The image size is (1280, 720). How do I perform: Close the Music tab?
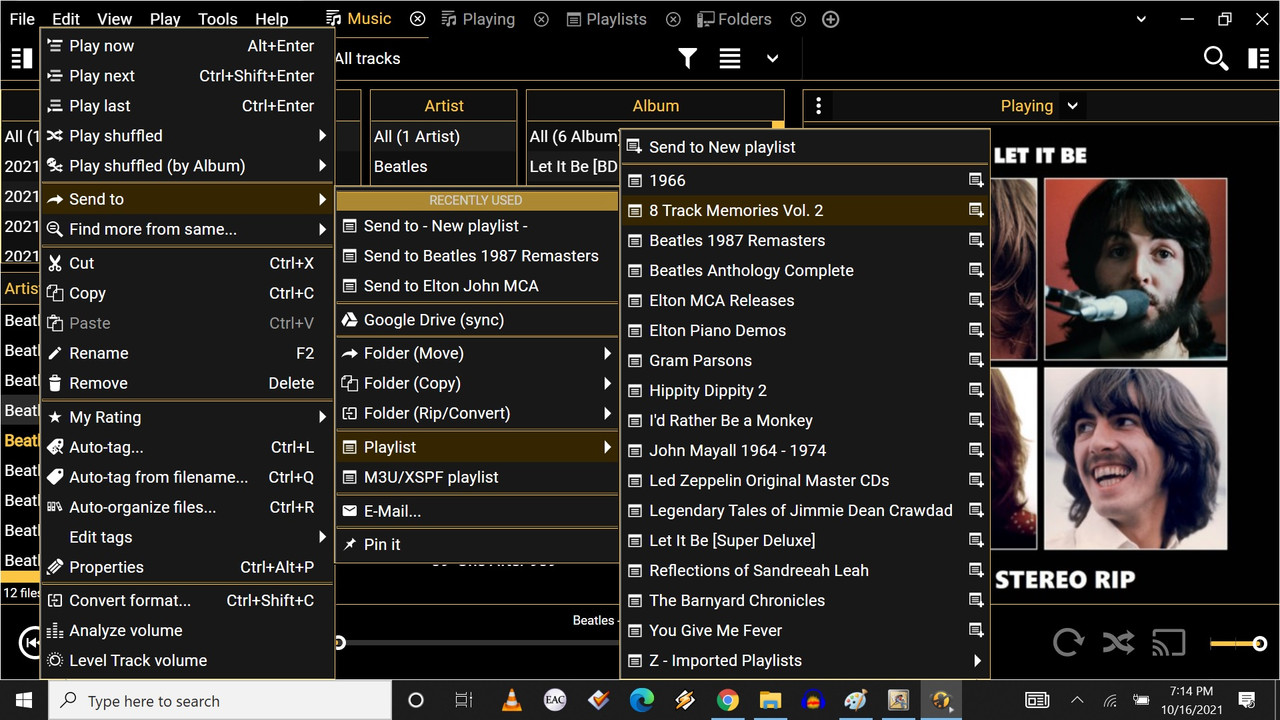(418, 19)
